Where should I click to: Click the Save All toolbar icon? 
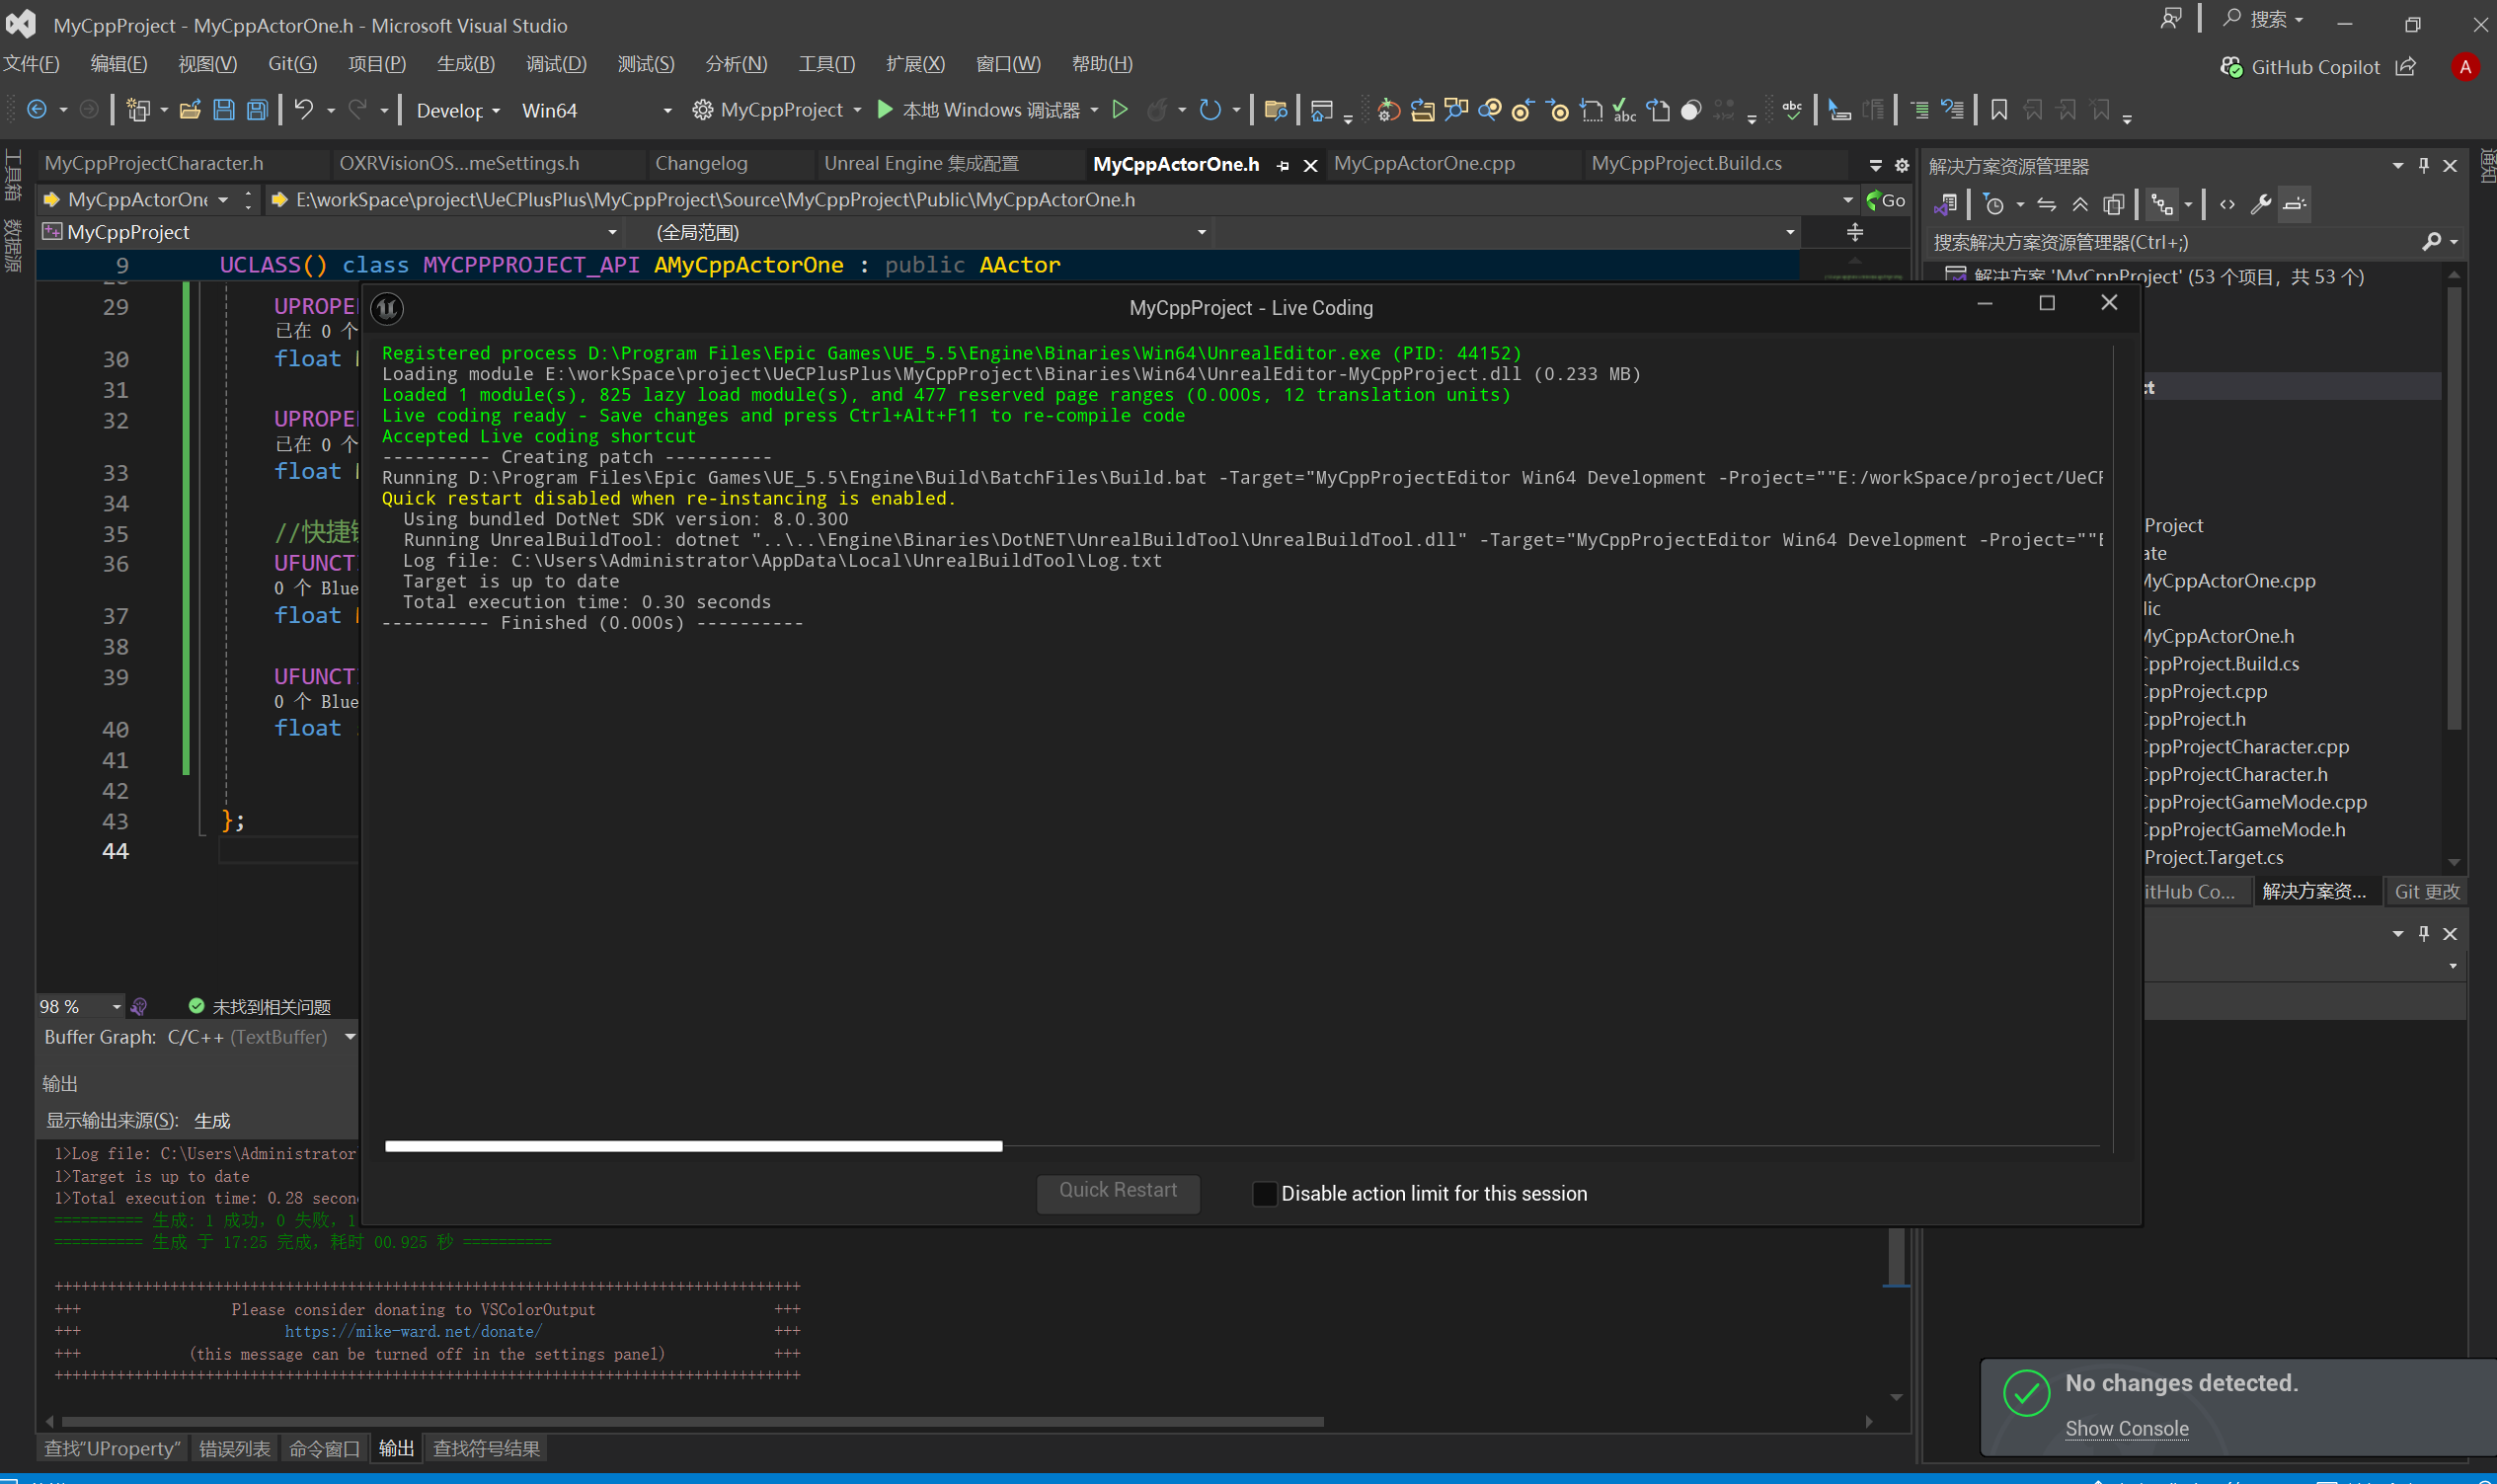pyautogui.click(x=257, y=110)
